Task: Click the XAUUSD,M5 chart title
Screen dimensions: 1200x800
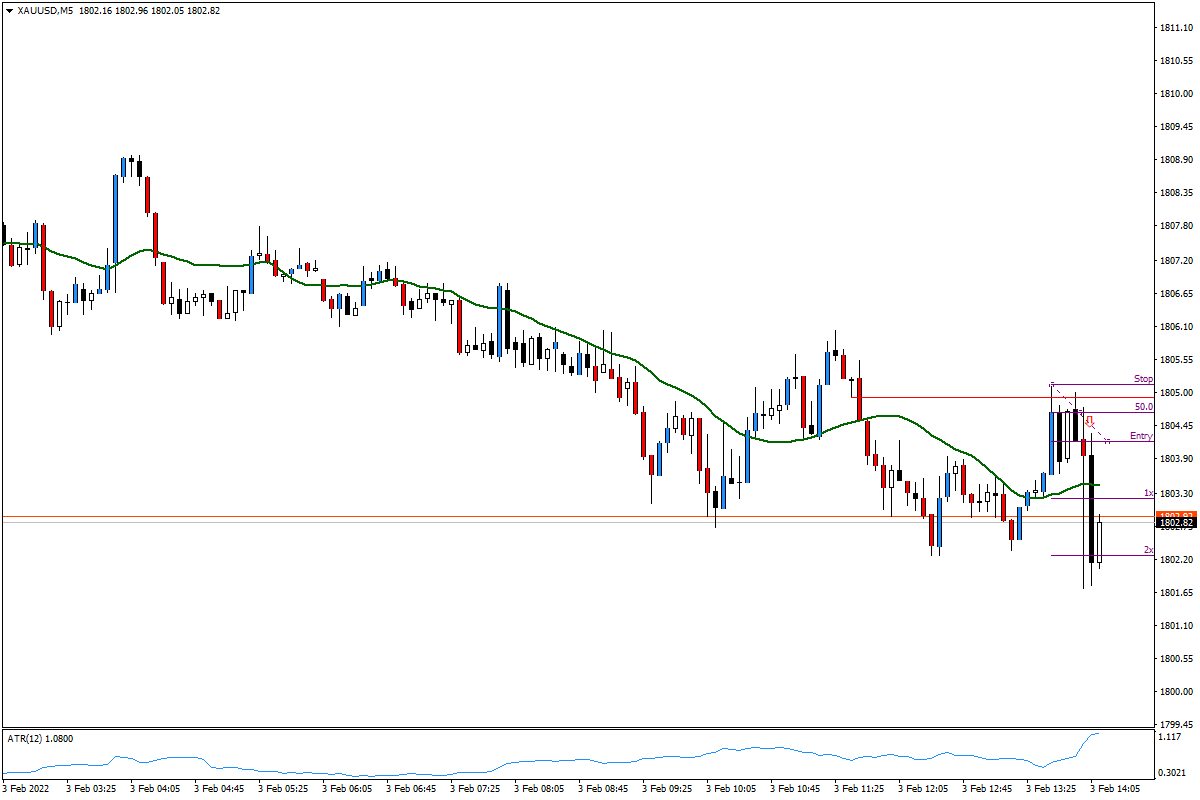Action: pyautogui.click(x=43, y=10)
